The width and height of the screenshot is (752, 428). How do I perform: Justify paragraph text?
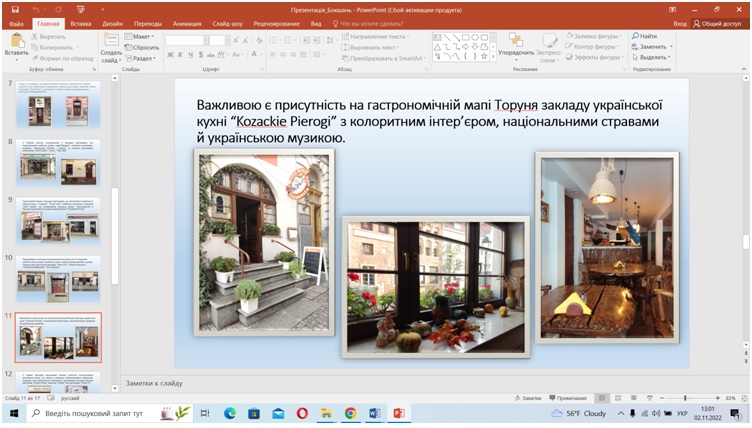303,55
